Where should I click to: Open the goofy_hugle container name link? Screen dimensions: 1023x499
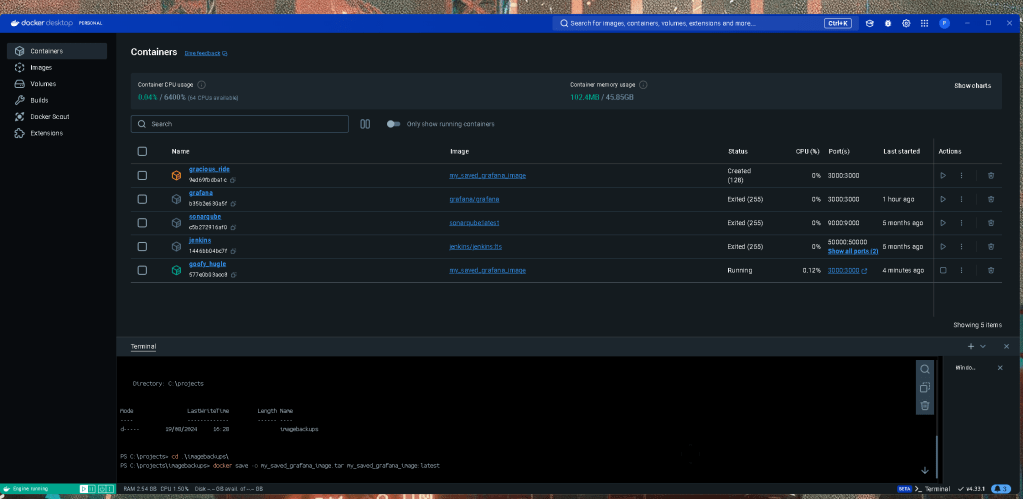[x=207, y=264]
